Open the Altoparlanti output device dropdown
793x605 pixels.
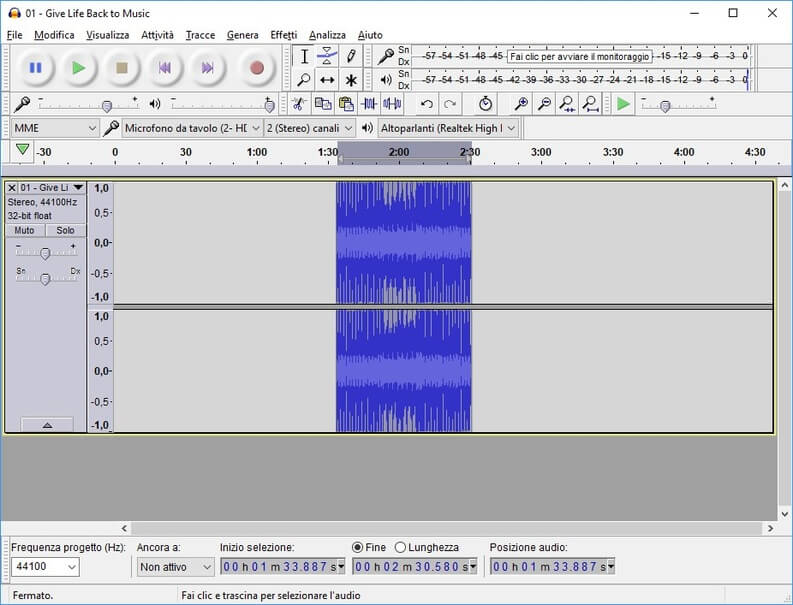448,128
